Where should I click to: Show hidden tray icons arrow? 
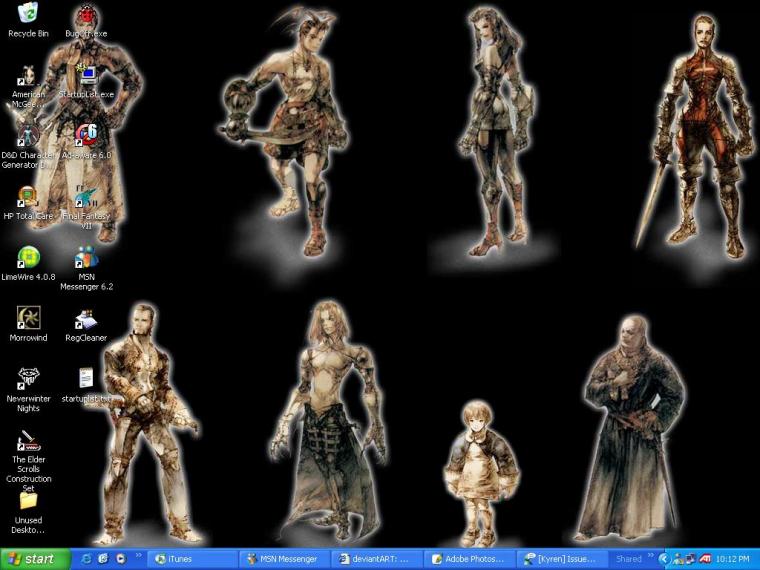664,559
